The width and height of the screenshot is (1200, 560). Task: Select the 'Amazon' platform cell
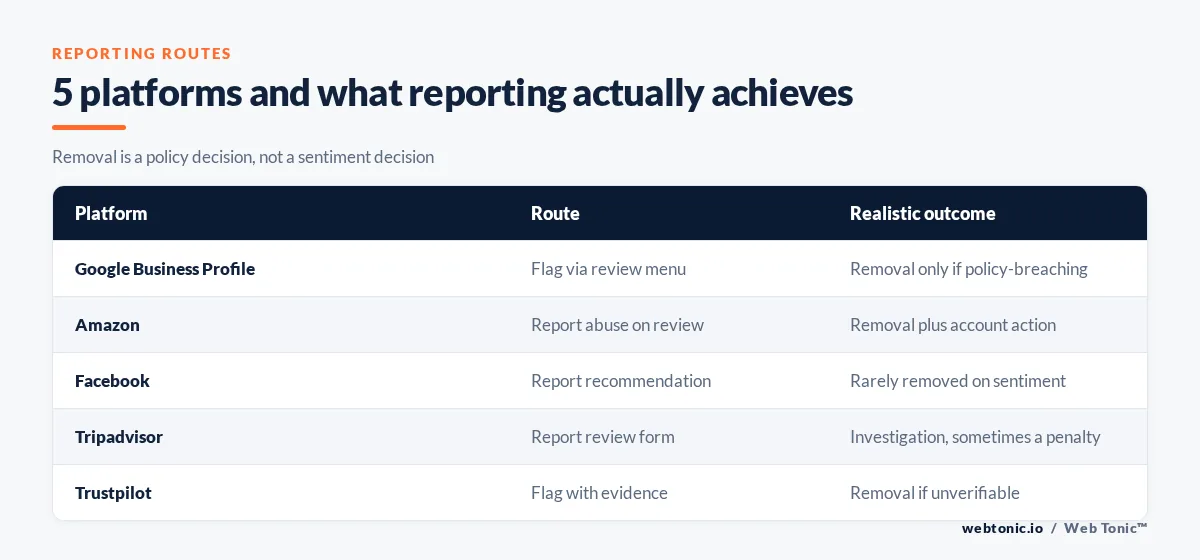click(x=107, y=325)
